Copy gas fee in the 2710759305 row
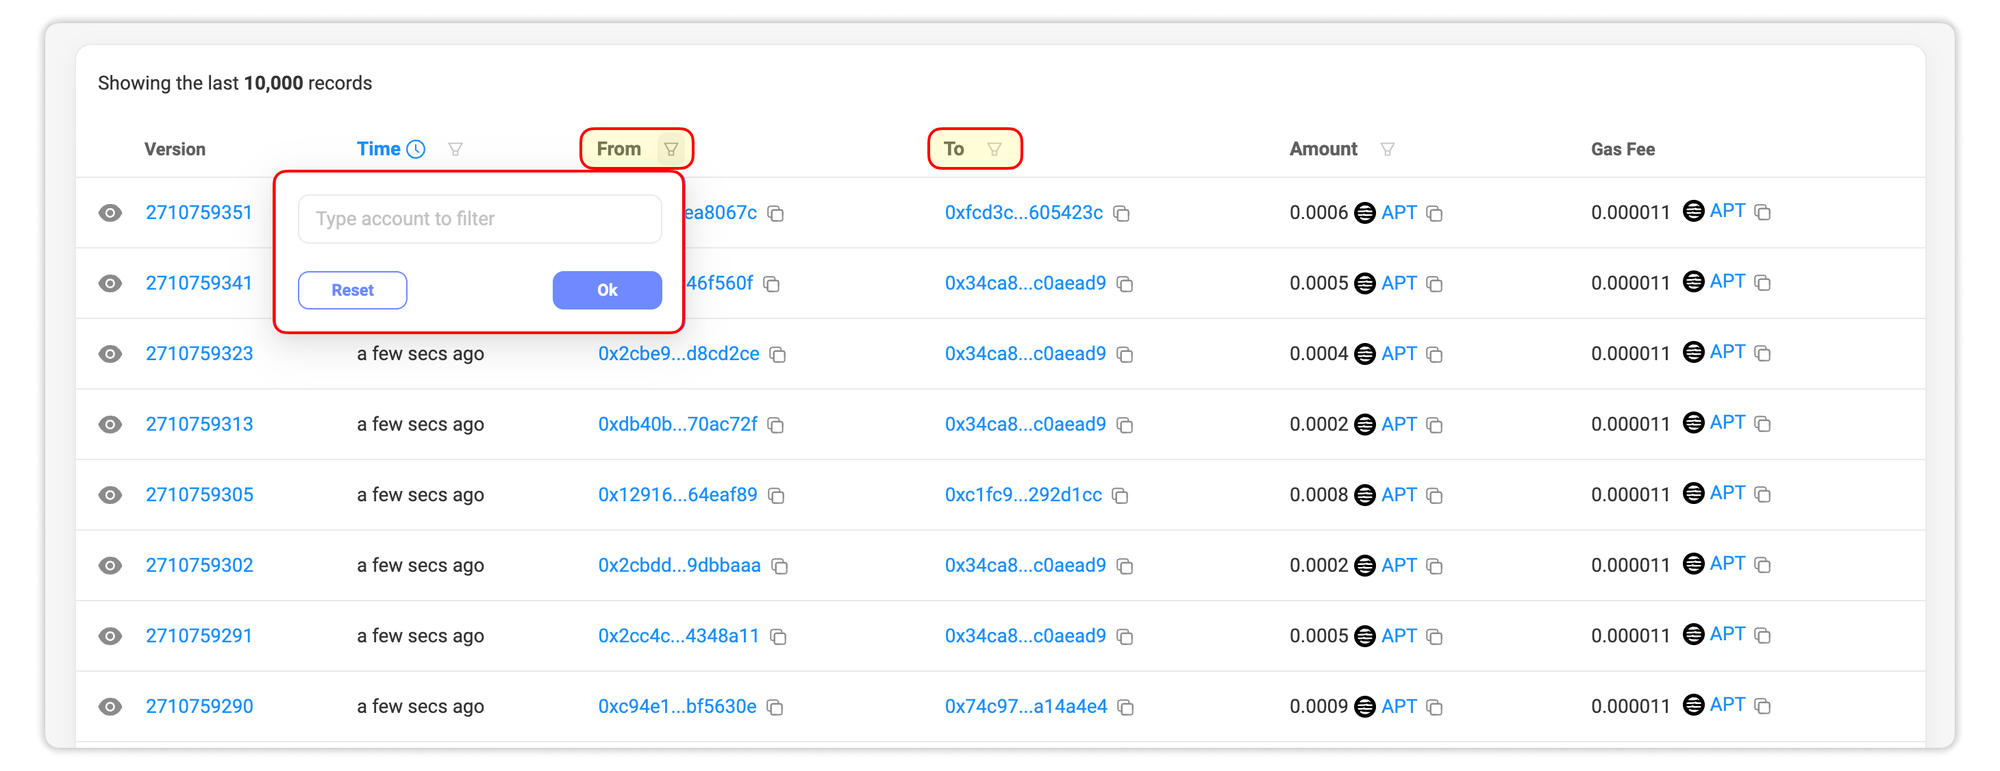Image resolution: width=2000 pixels, height=771 pixels. (x=1763, y=495)
